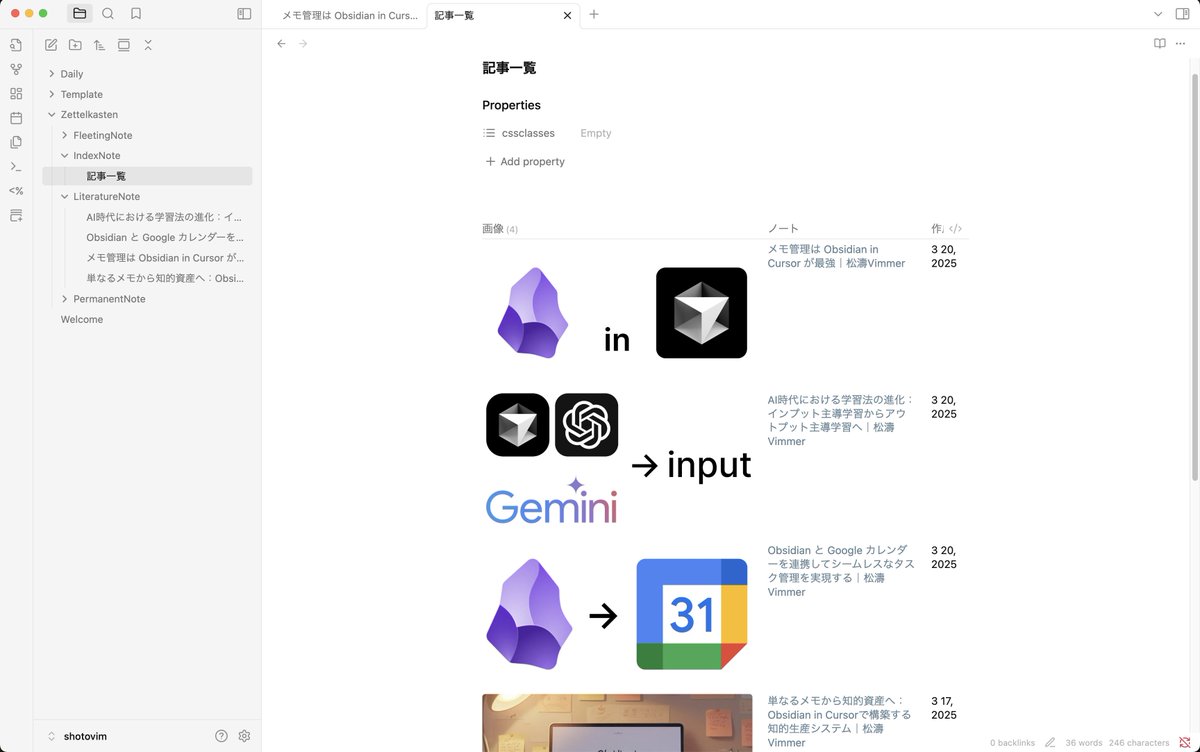Click the 36 words status entry
The image size is (1200, 752).
(x=1082, y=743)
